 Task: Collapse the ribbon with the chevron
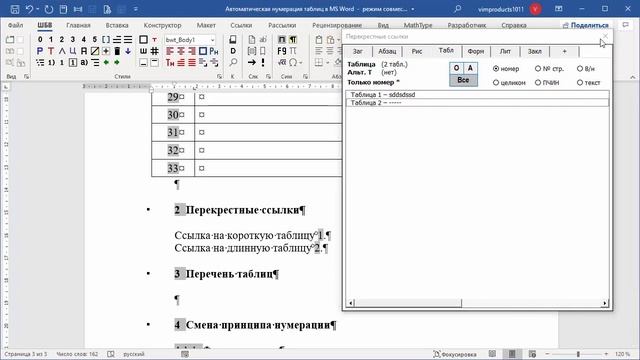(633, 77)
